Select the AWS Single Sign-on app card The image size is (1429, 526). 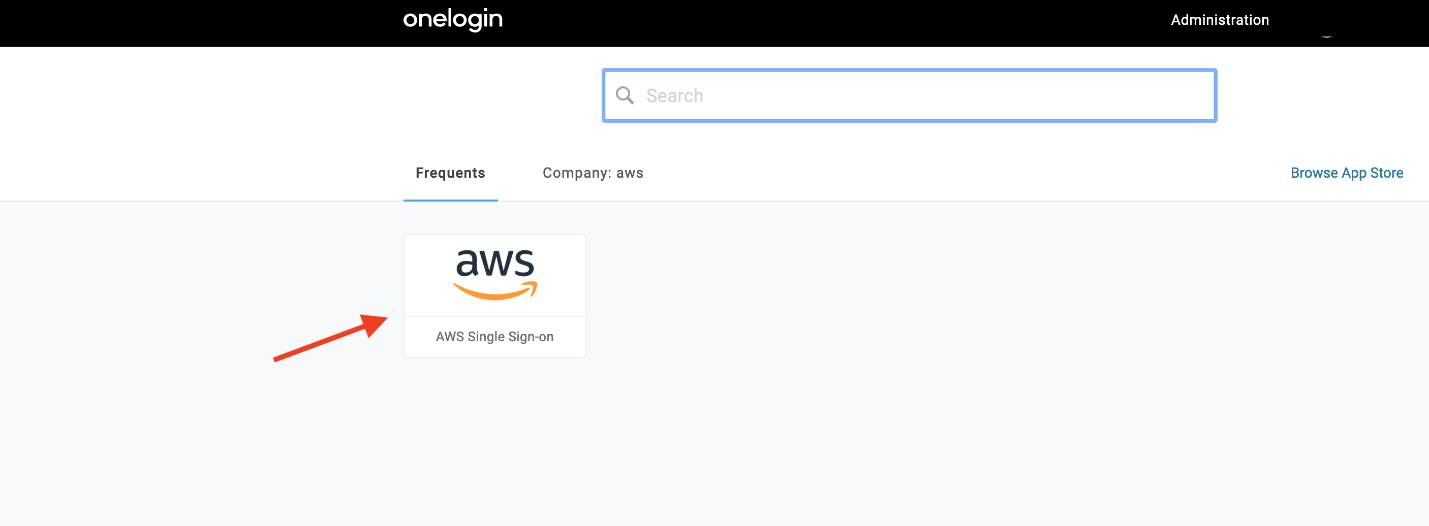(495, 296)
